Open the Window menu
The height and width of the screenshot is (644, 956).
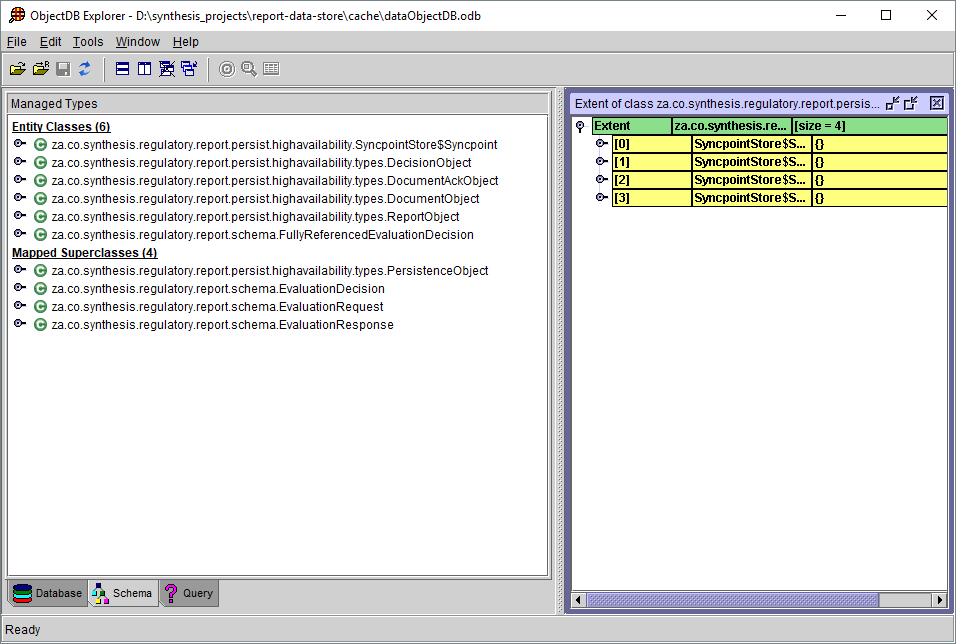click(x=138, y=41)
